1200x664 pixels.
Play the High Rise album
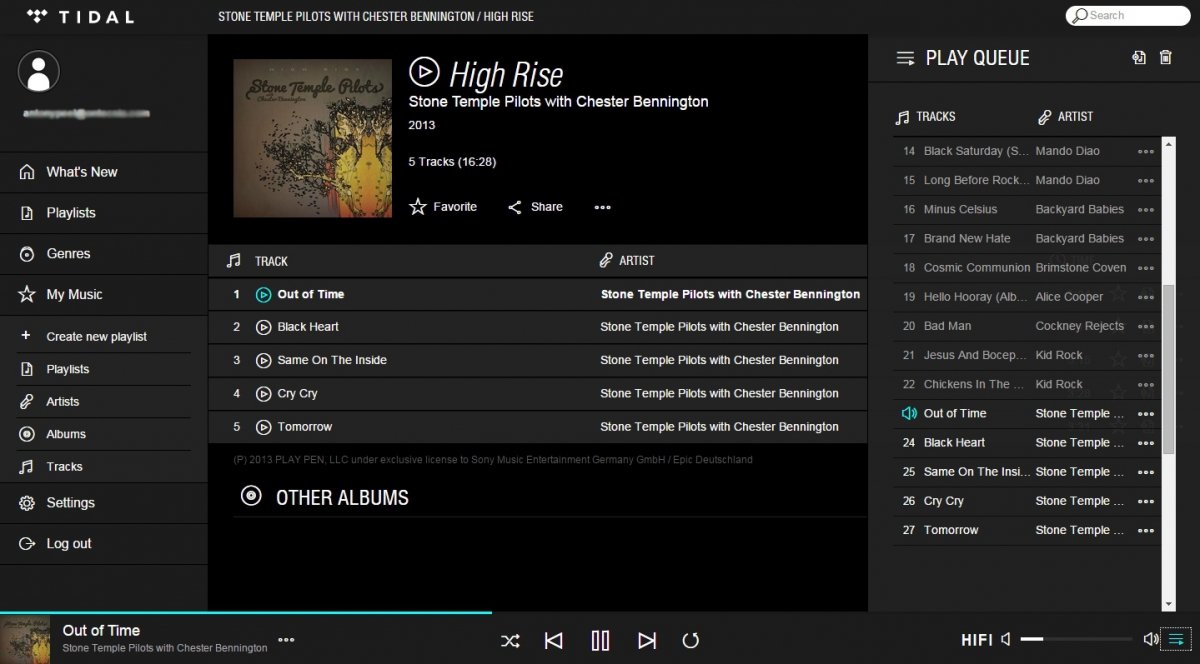click(x=424, y=71)
